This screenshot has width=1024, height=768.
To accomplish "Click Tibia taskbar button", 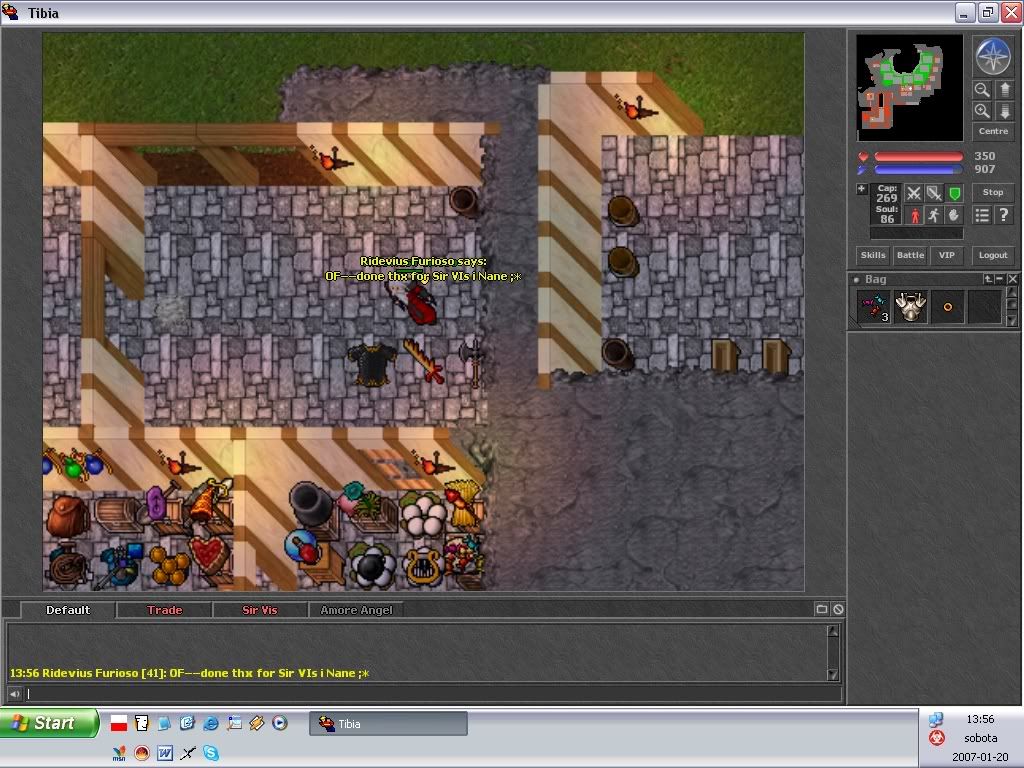I will 388,724.
